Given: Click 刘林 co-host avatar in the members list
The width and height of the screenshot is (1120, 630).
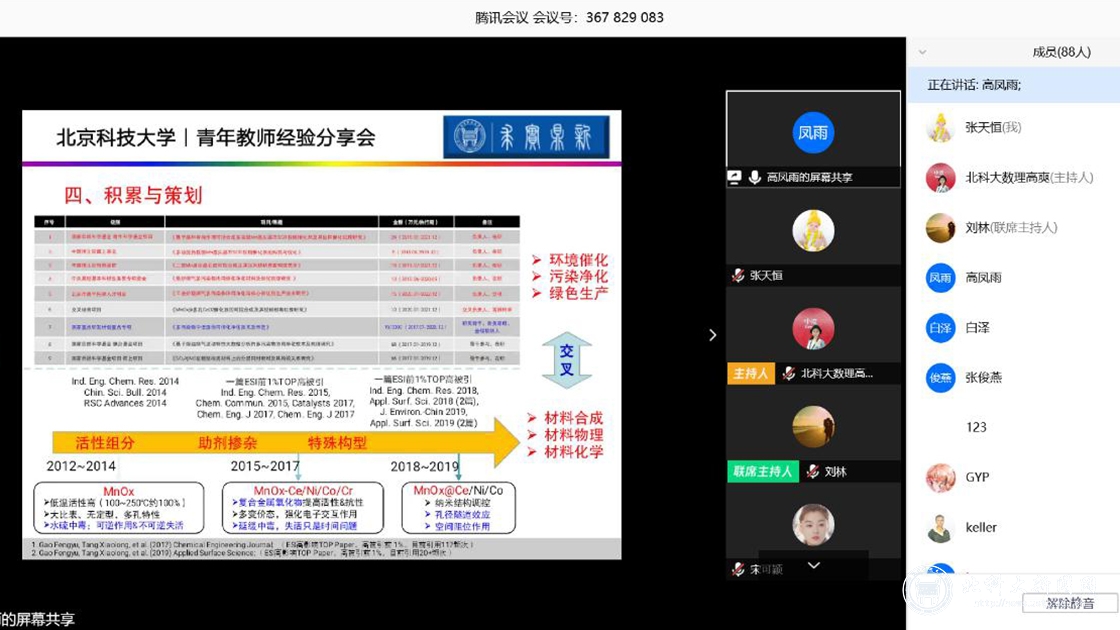Looking at the screenshot, I should tap(940, 228).
